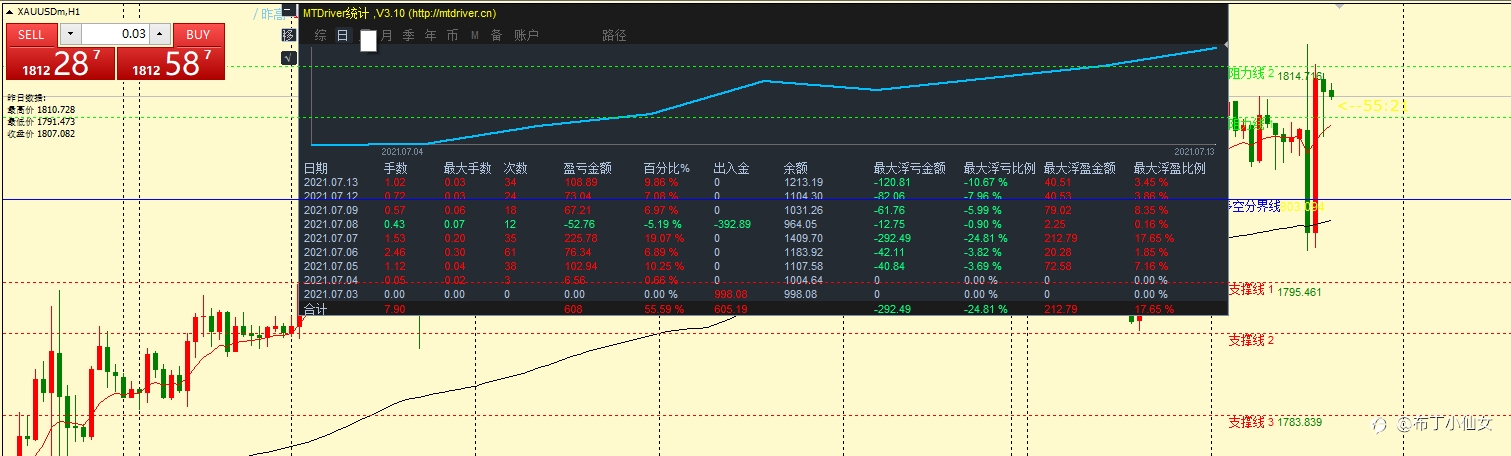Click the MTDriver统计 V3.10 title link
This screenshot has height=456, width=1511.
[399, 13]
